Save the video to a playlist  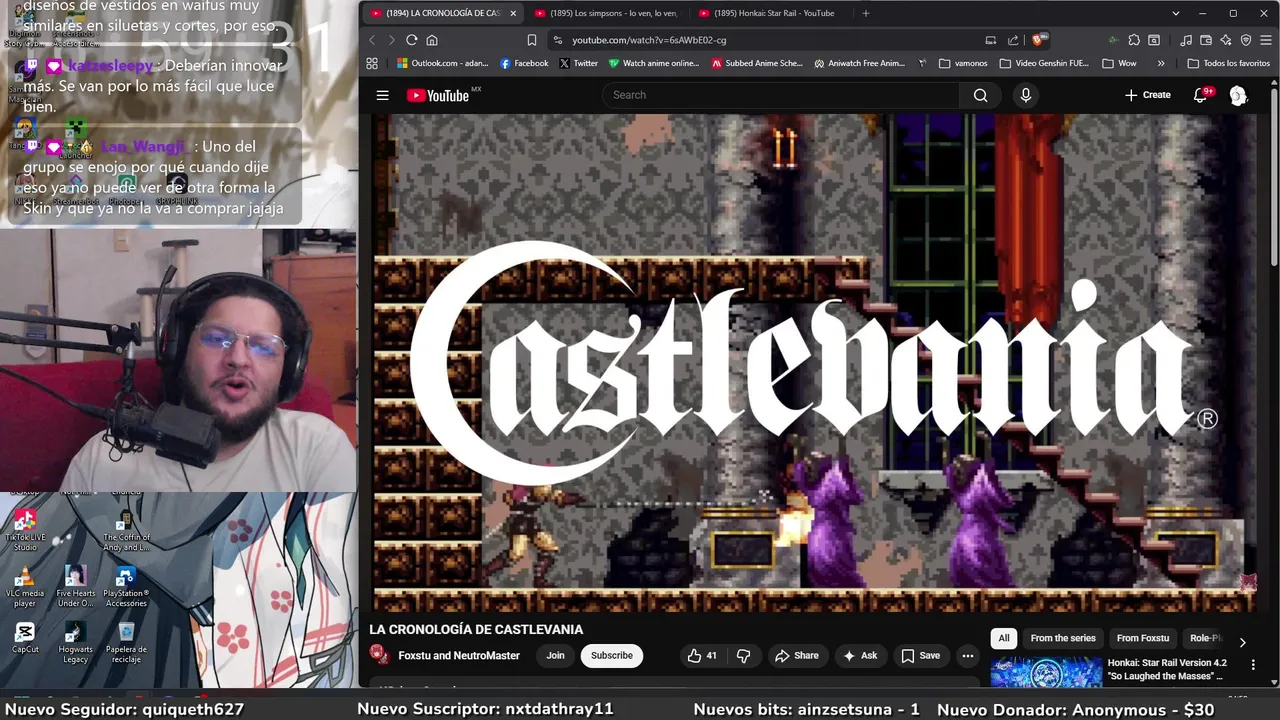point(920,656)
